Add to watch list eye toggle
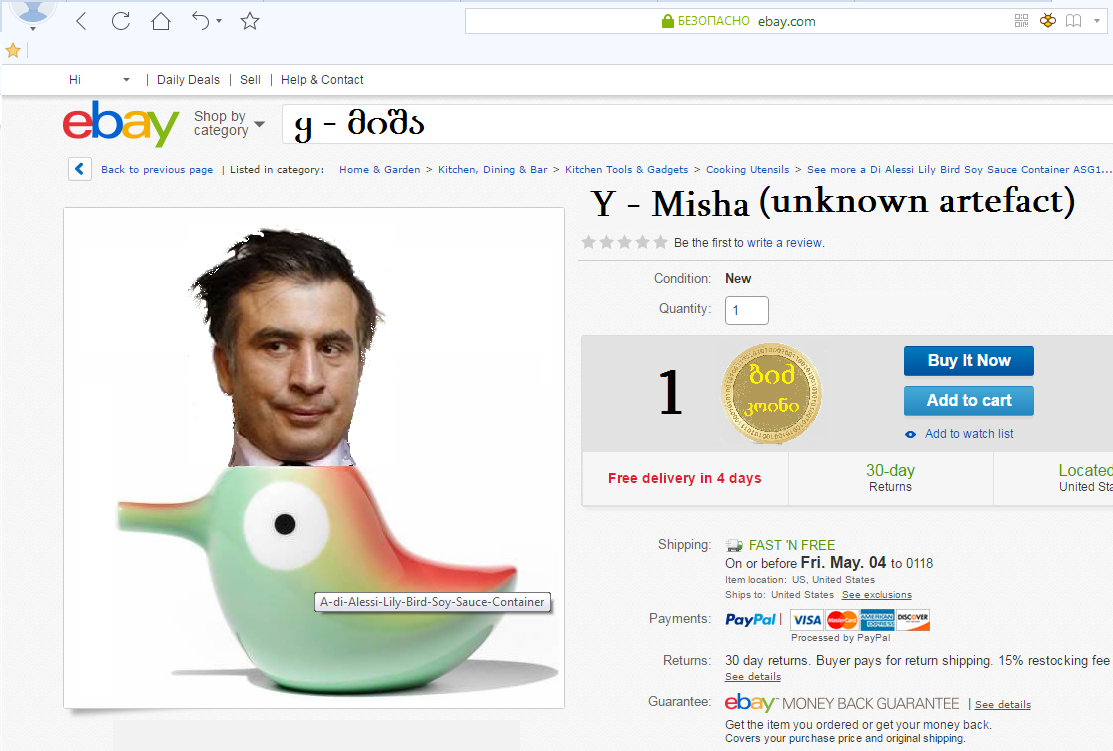 pyautogui.click(x=910, y=434)
